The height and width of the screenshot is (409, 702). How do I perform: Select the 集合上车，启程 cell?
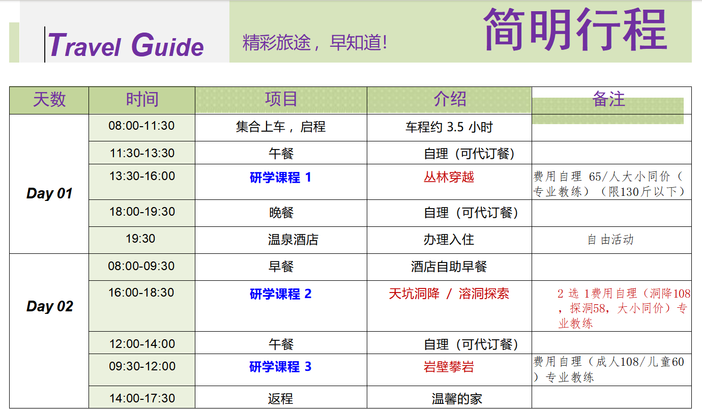point(281,127)
